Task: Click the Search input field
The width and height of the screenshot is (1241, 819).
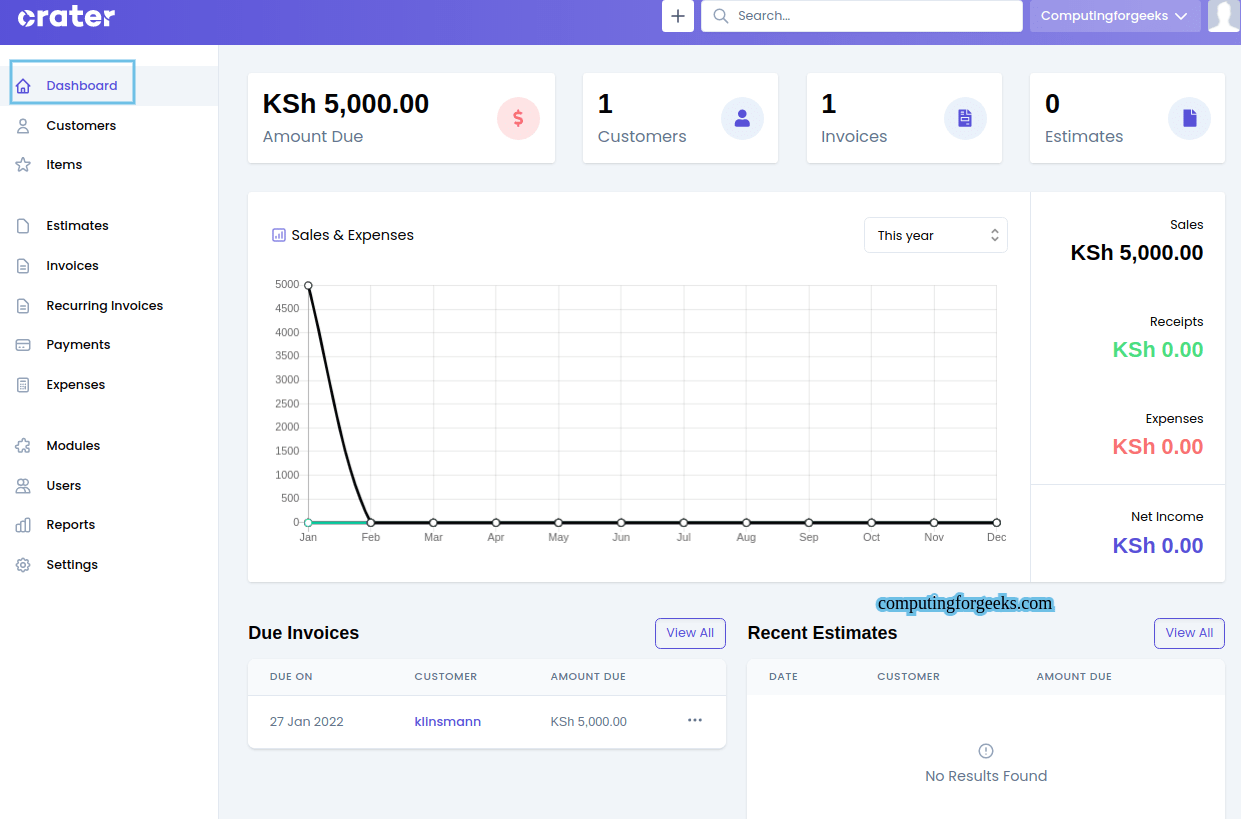Action: click(x=862, y=16)
